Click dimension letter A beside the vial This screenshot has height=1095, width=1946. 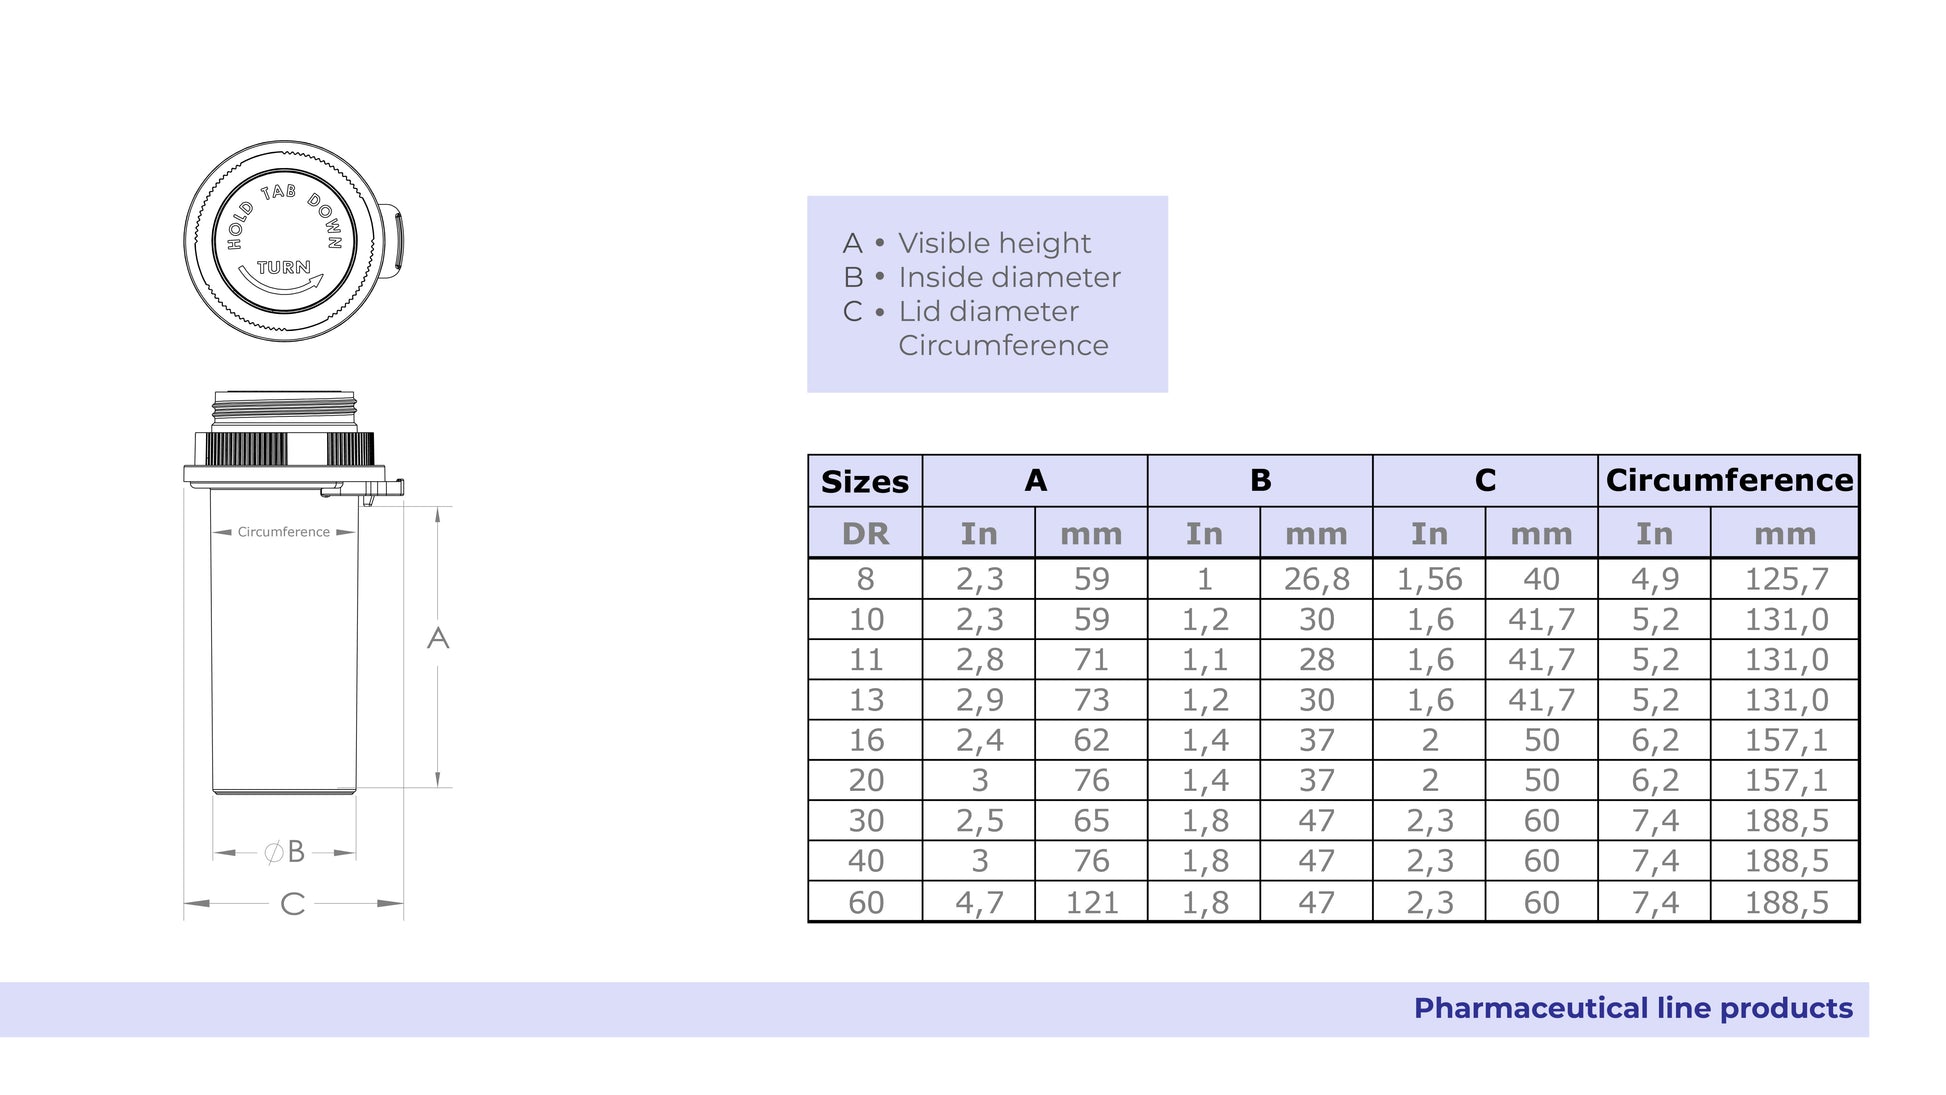coord(438,638)
